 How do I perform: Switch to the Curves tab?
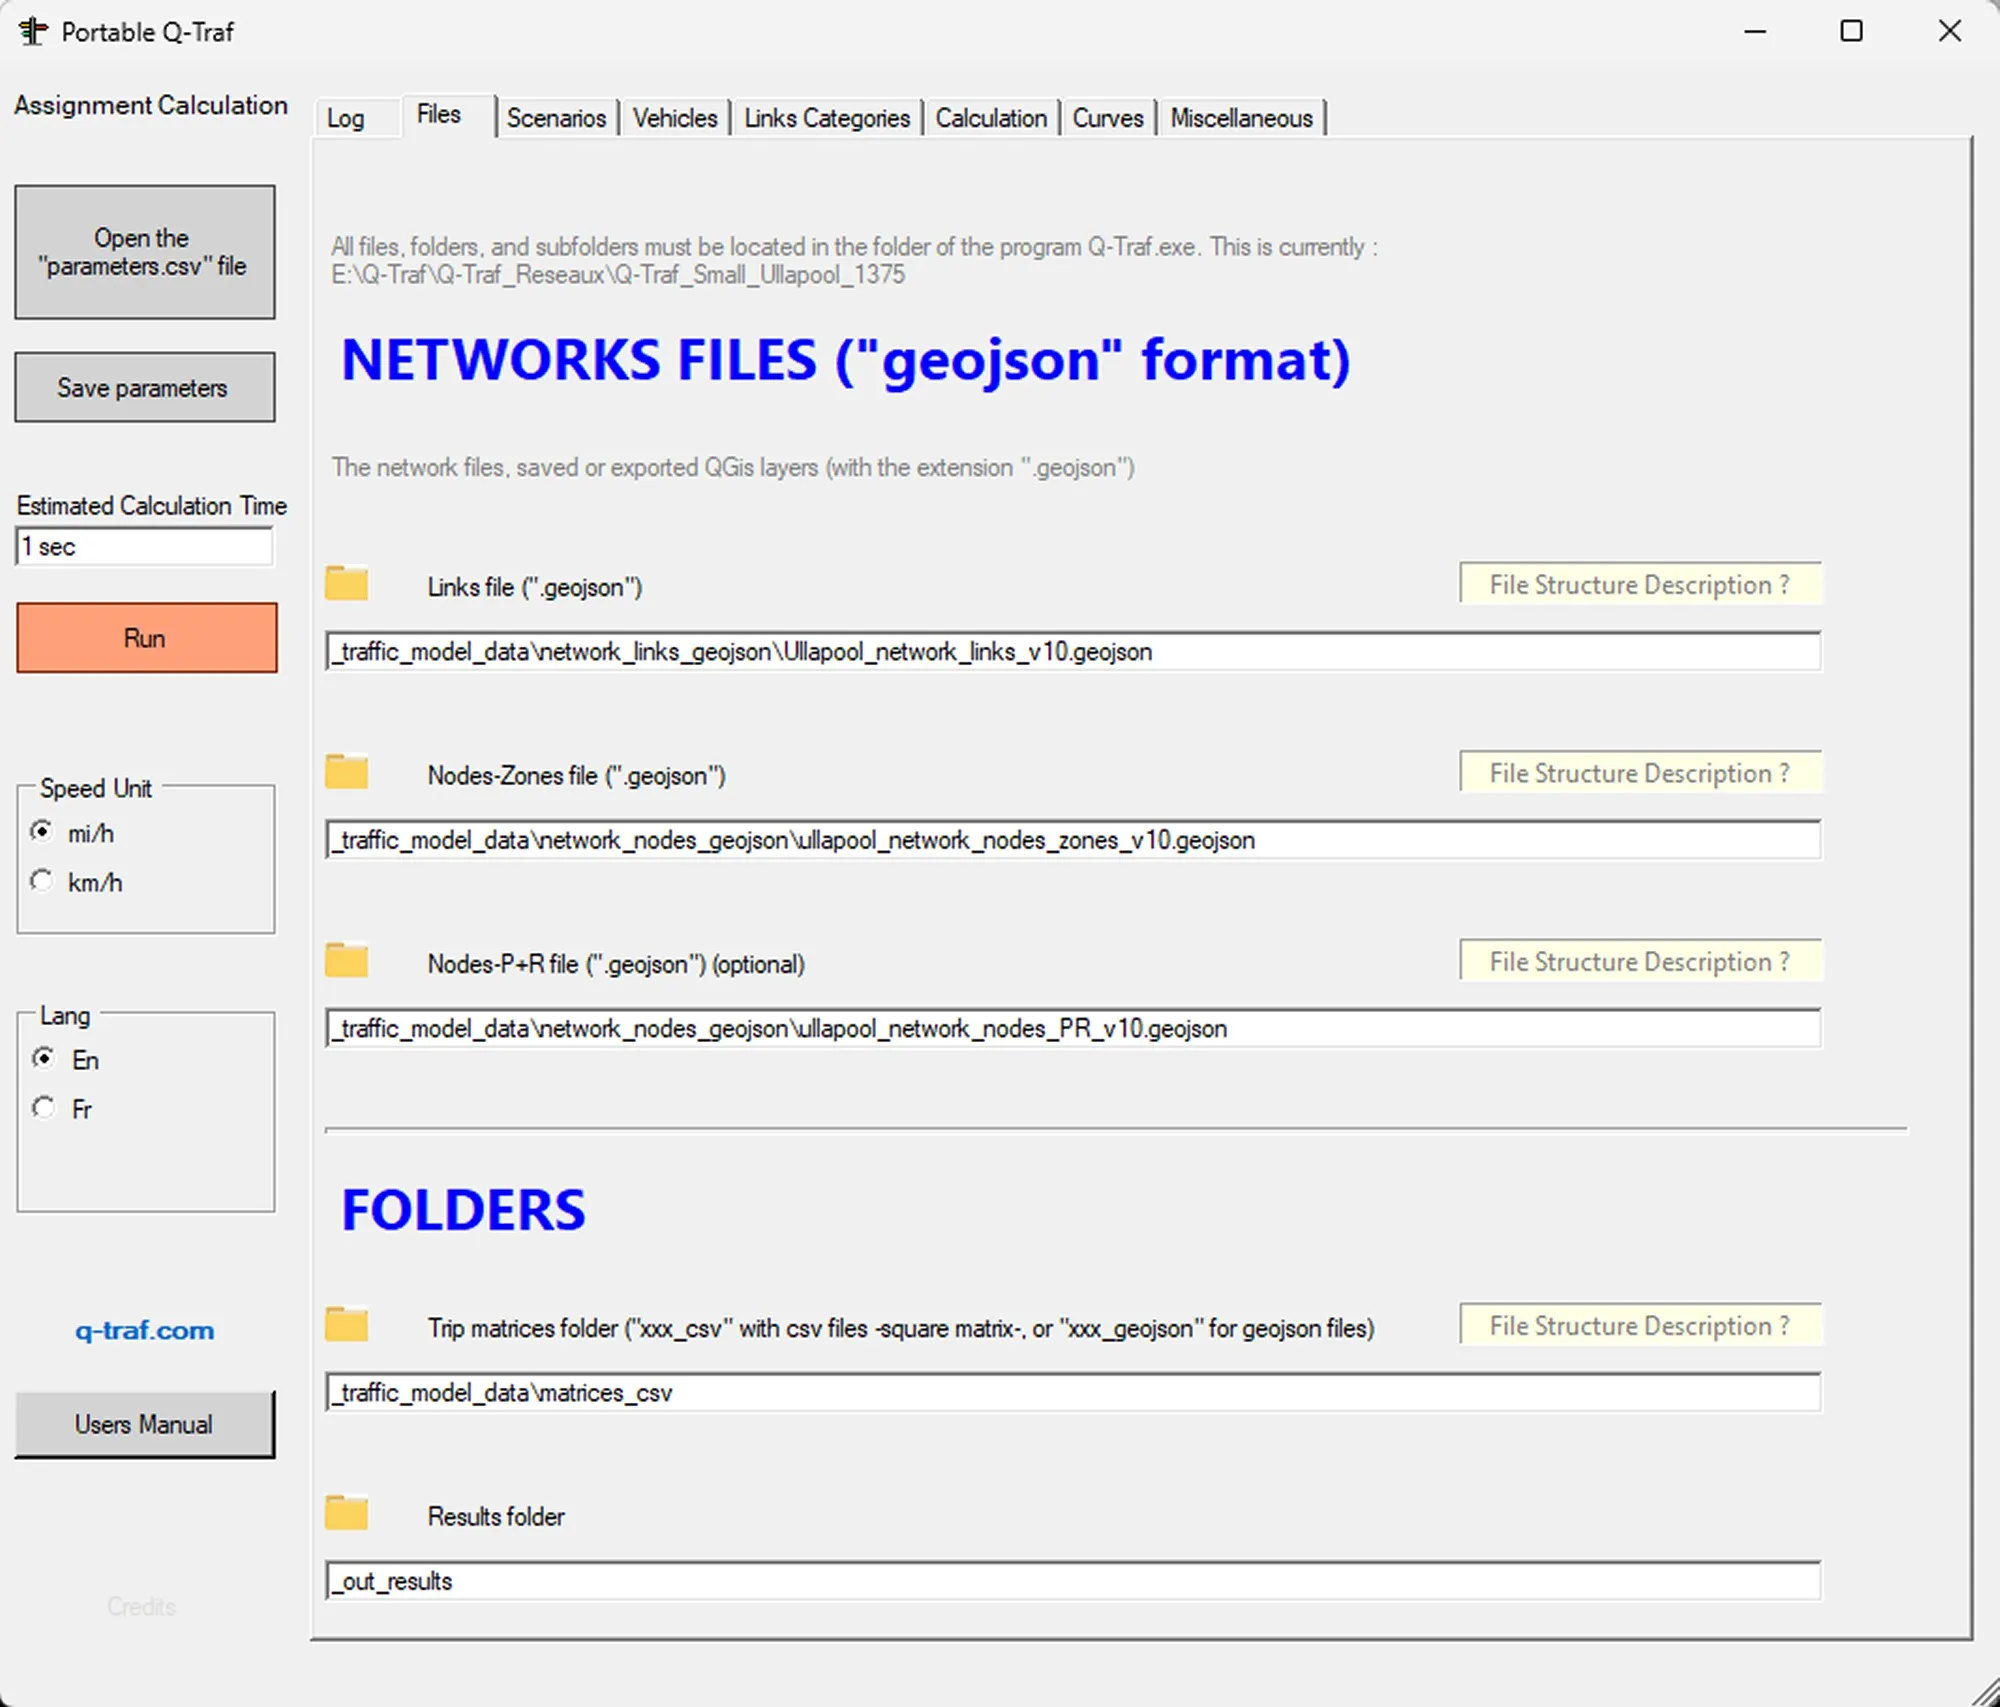[1108, 117]
